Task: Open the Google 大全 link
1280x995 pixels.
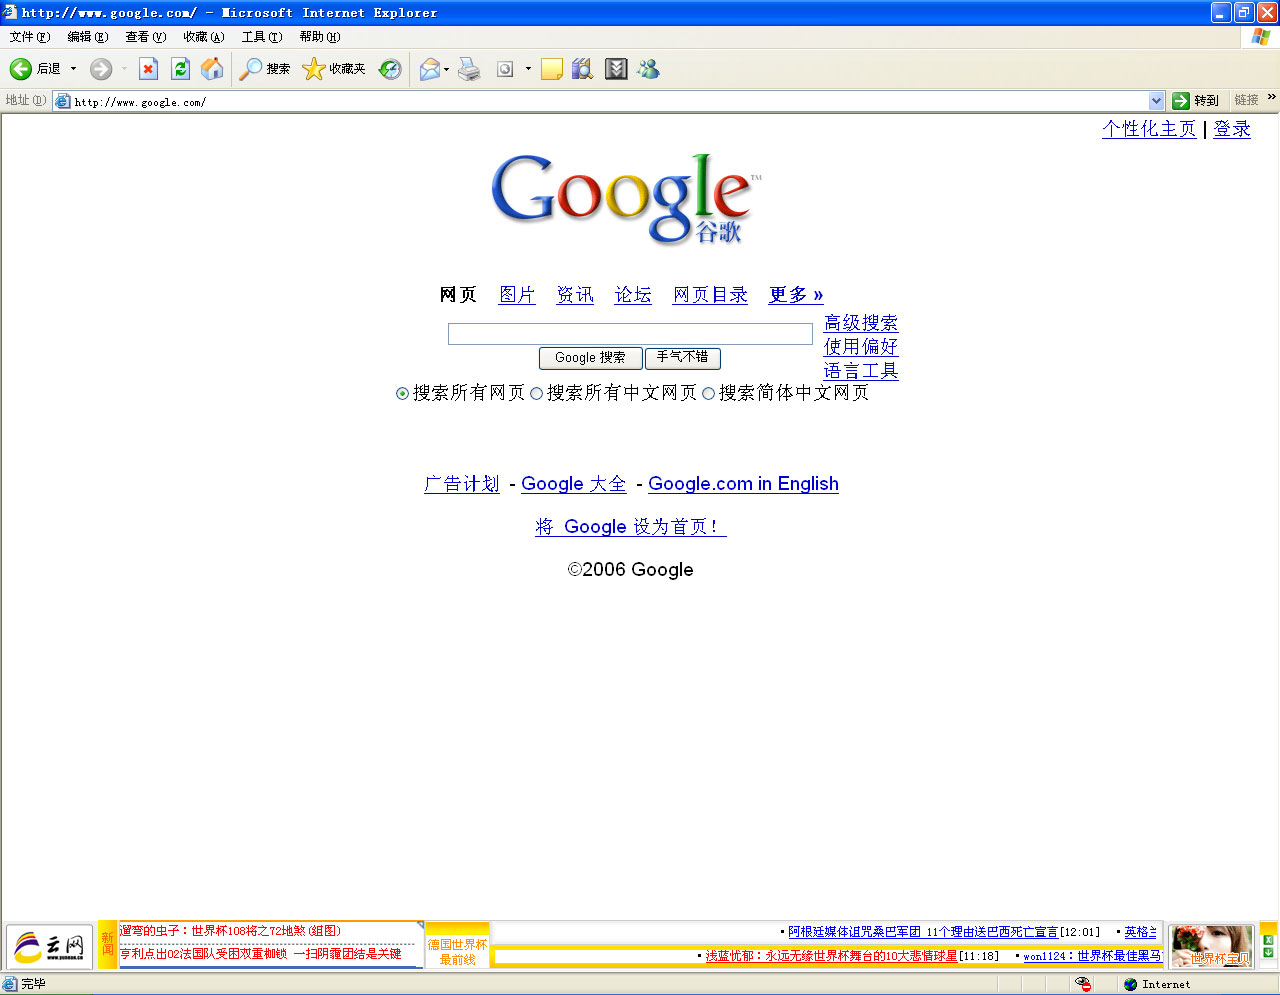Action: click(x=574, y=484)
